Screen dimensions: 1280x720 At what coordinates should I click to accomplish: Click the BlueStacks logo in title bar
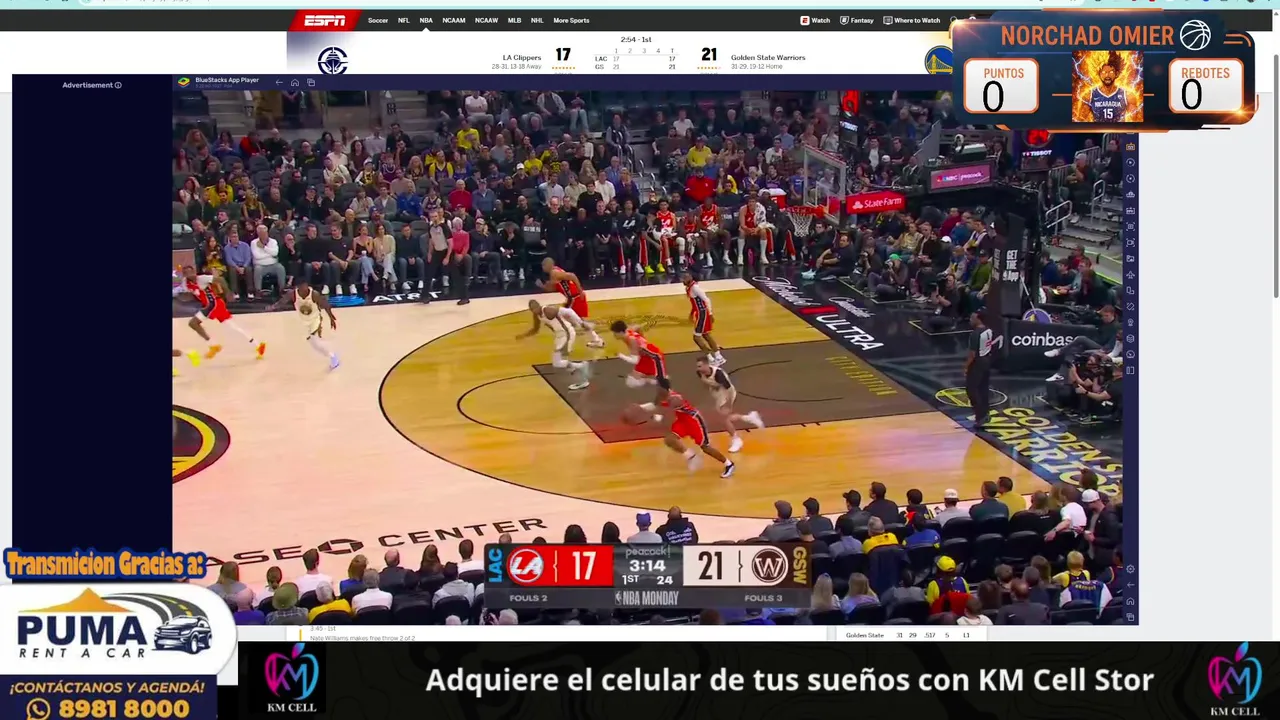coord(183,81)
